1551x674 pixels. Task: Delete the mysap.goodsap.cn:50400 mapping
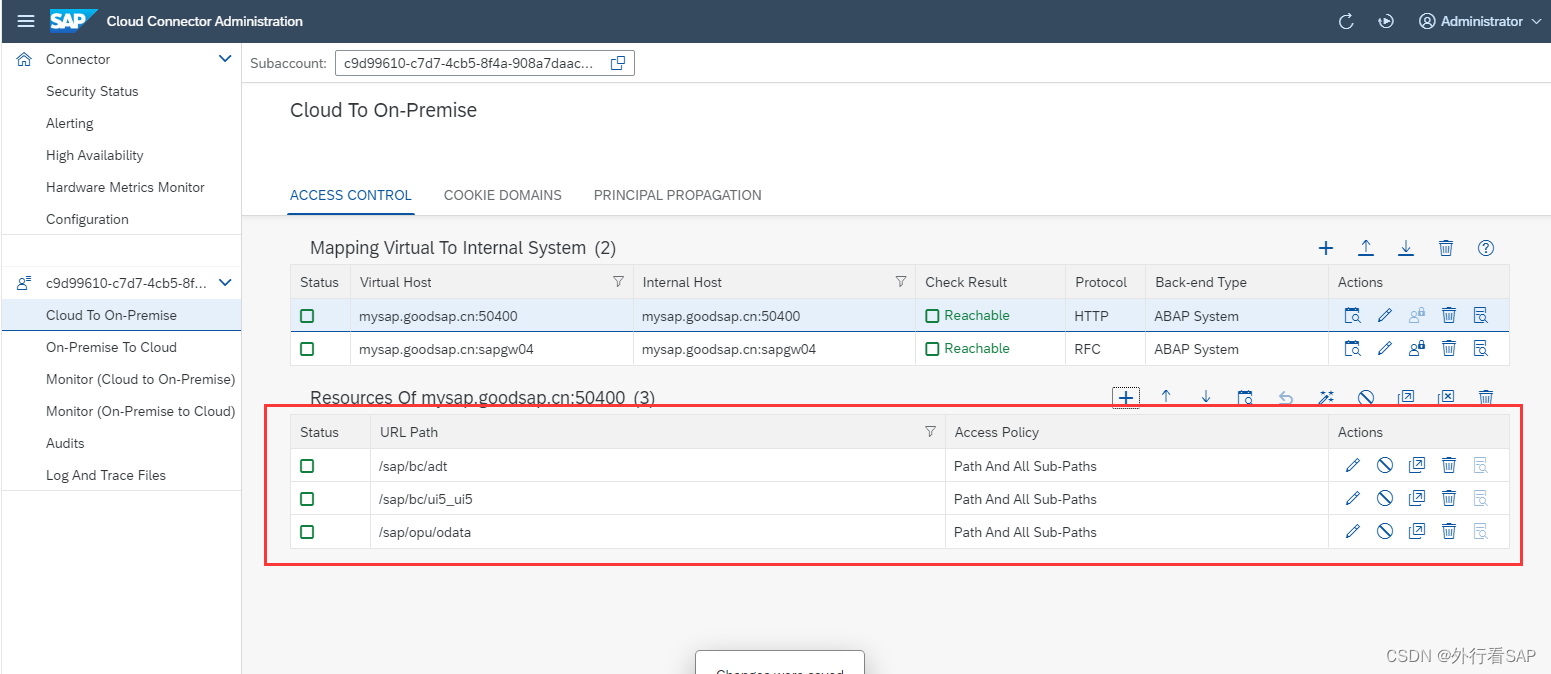(x=1449, y=316)
